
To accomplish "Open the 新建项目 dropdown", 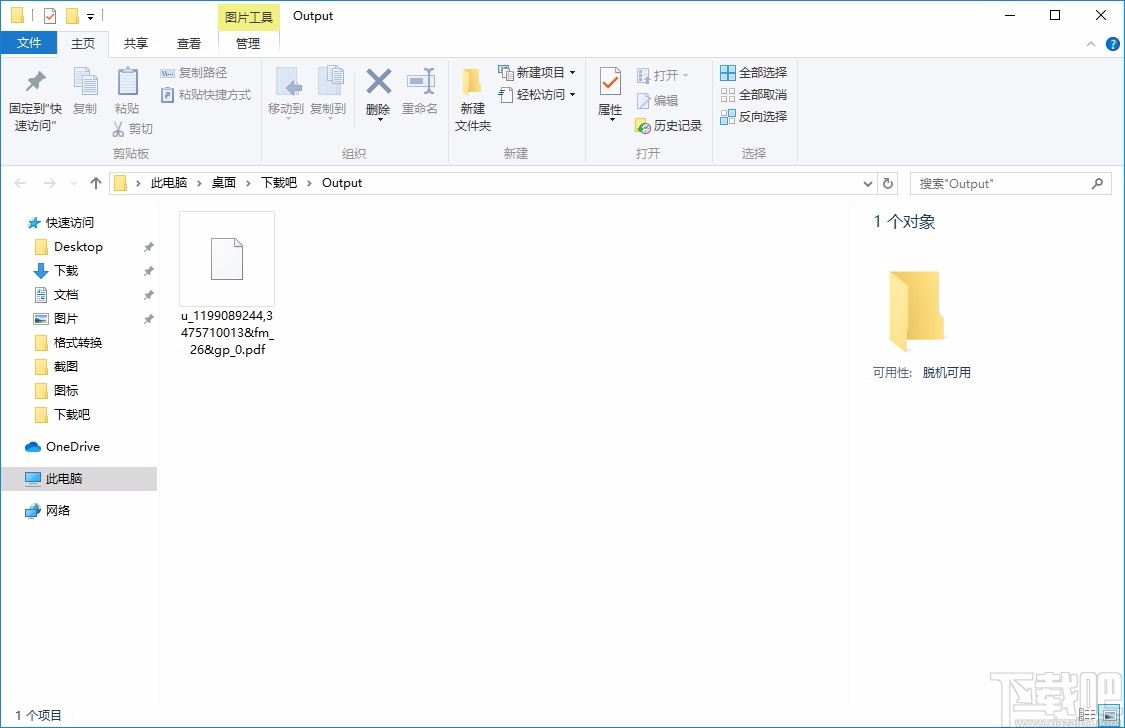I will pos(573,72).
